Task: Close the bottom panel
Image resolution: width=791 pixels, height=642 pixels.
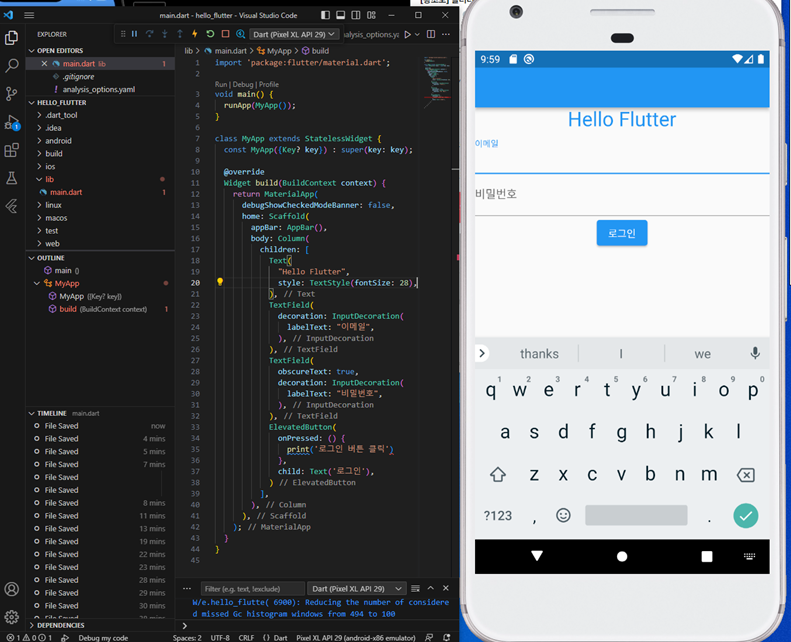Action: (x=446, y=588)
